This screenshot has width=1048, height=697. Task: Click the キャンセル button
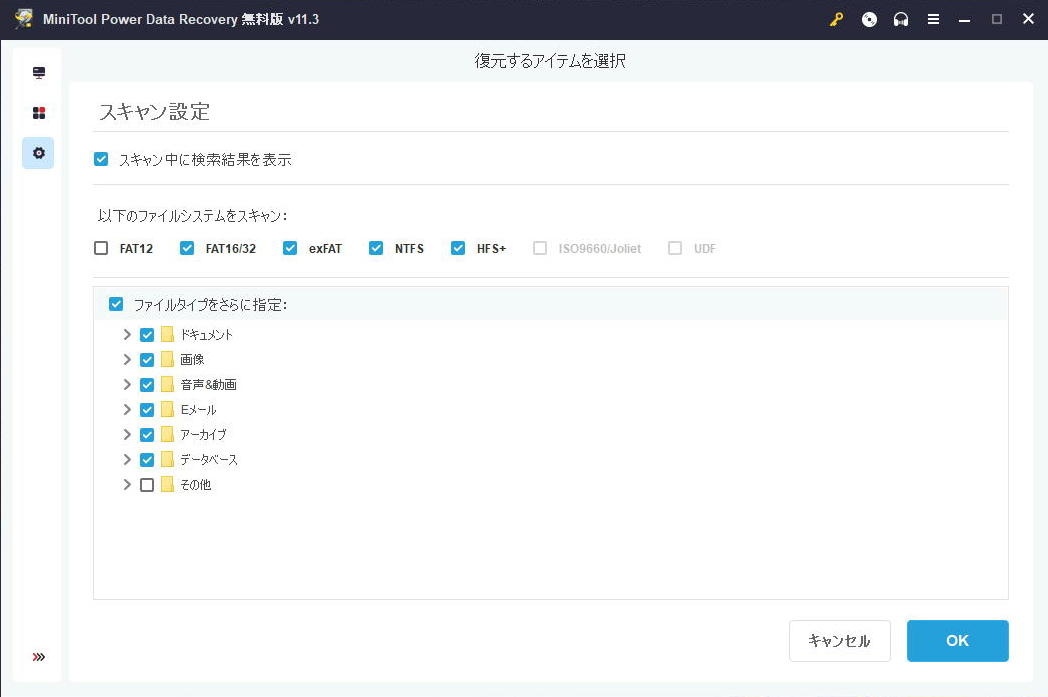(839, 640)
